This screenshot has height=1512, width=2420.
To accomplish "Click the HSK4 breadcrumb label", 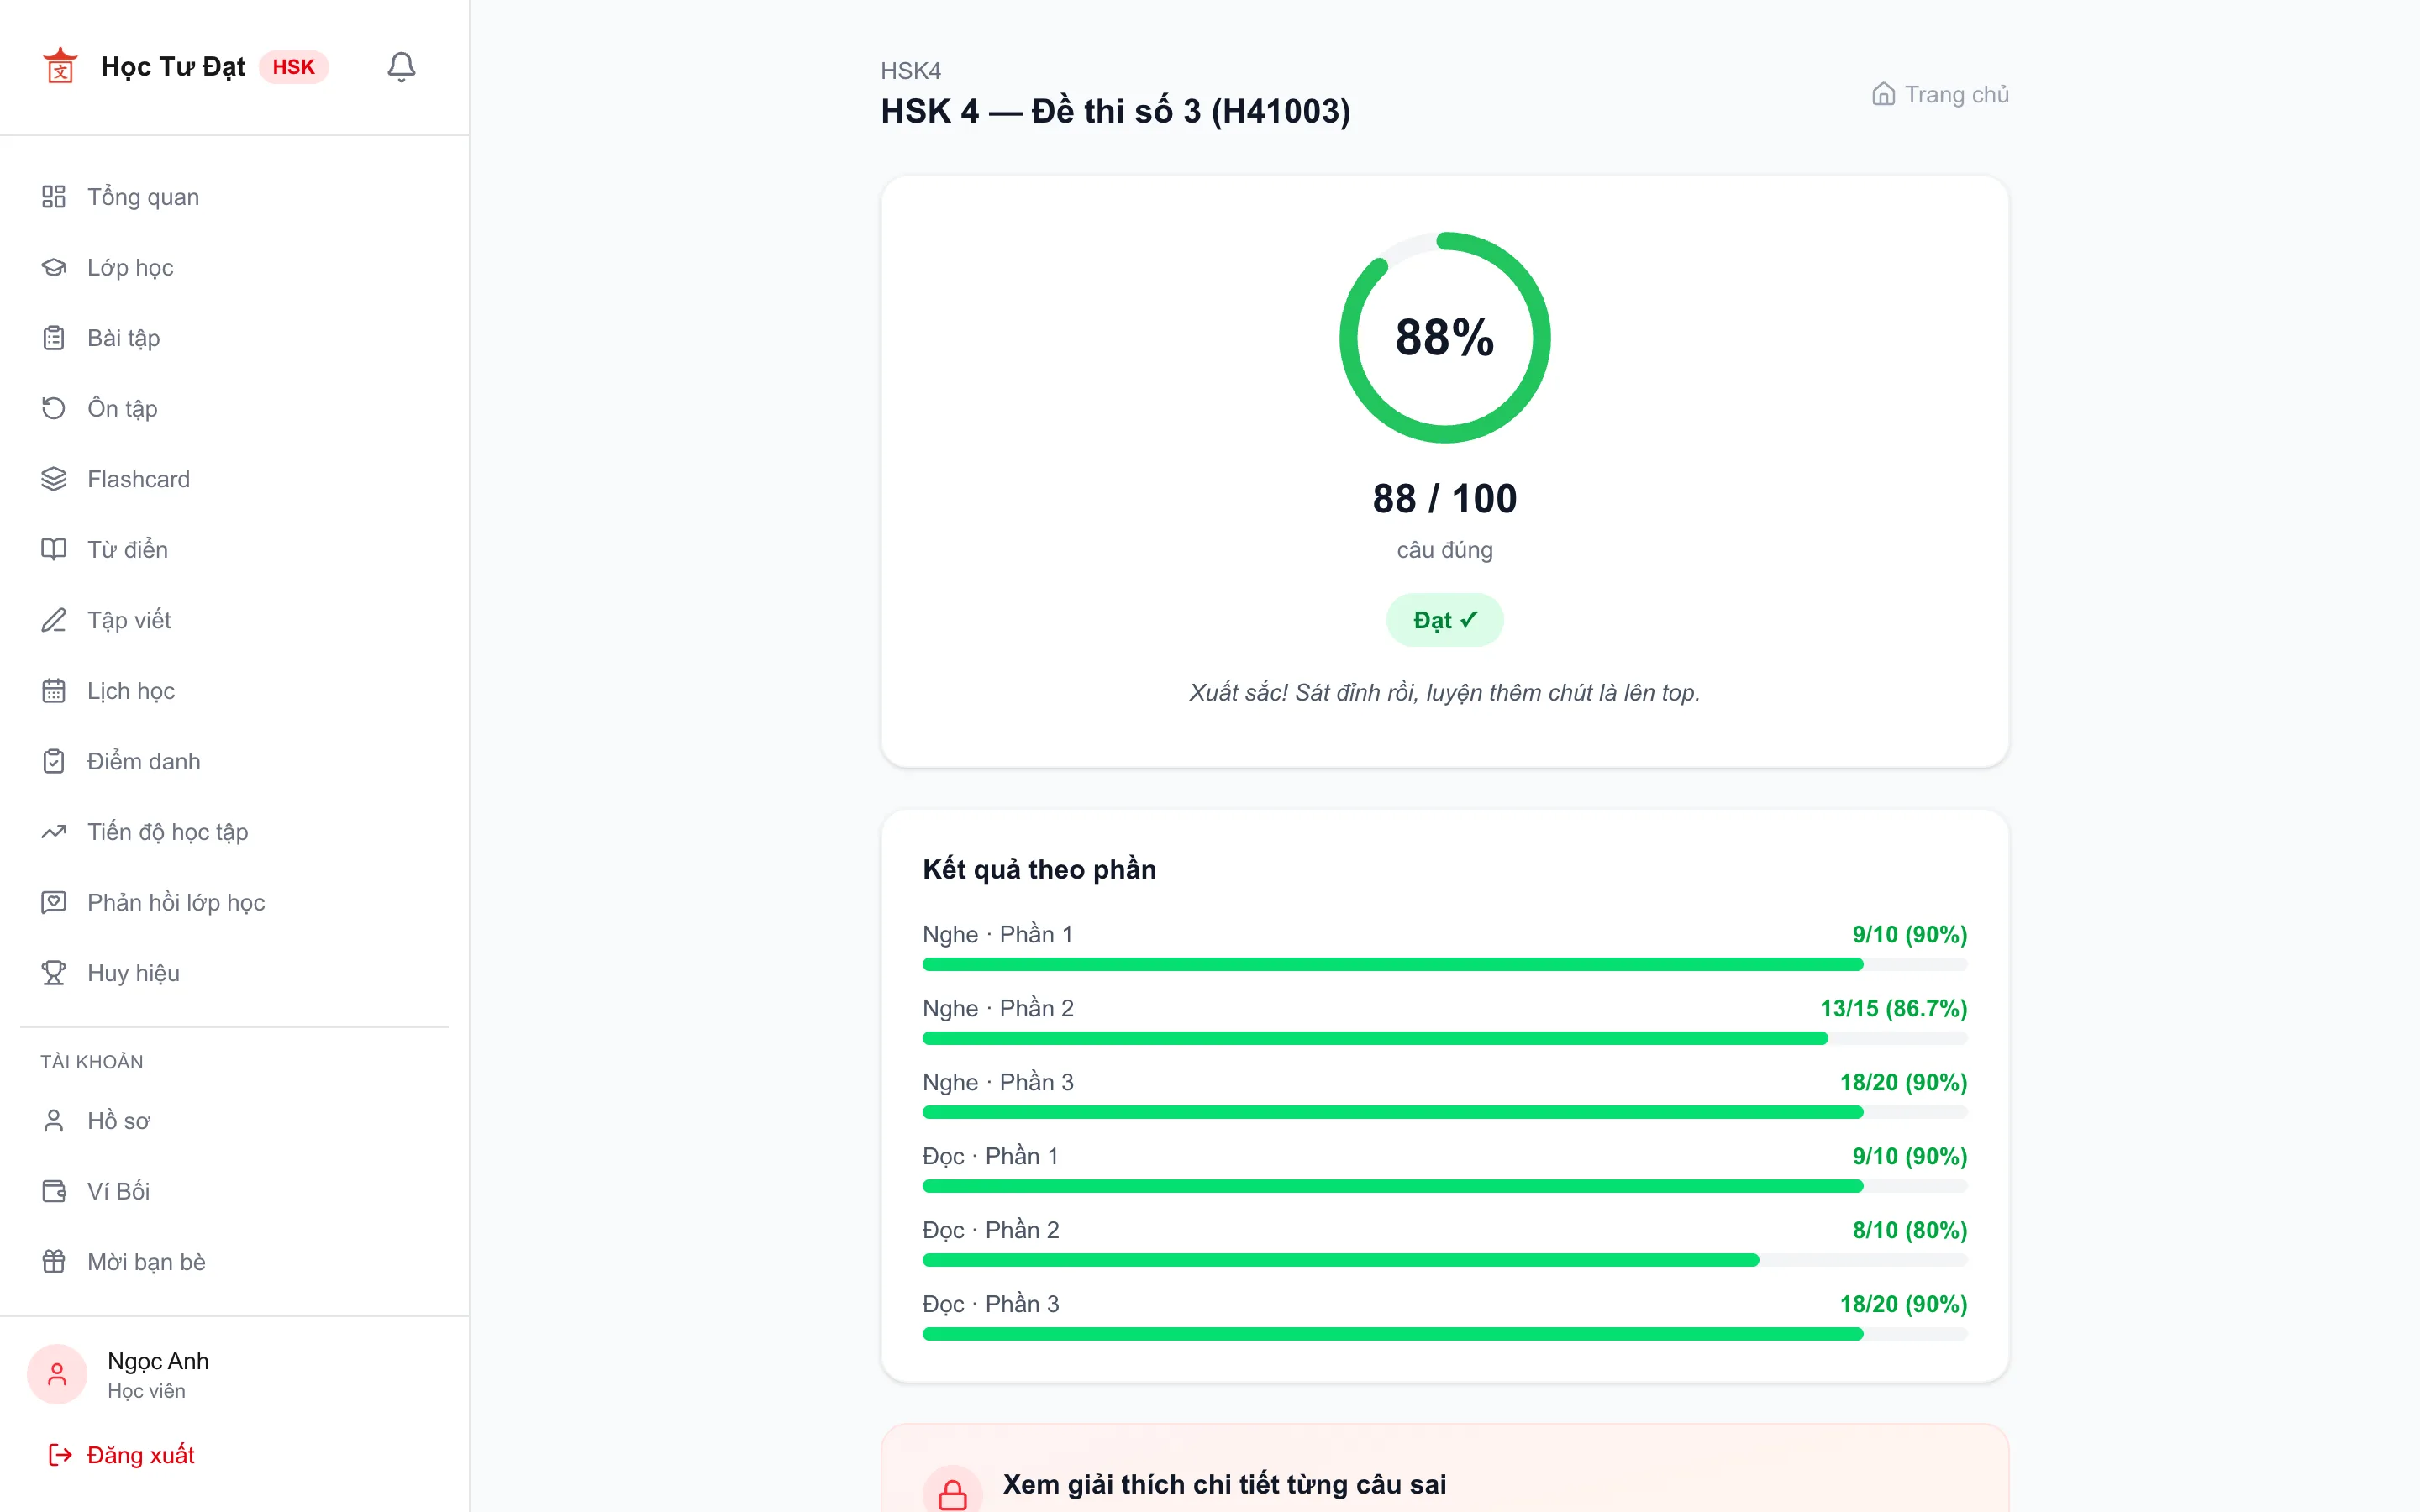I will (x=910, y=71).
